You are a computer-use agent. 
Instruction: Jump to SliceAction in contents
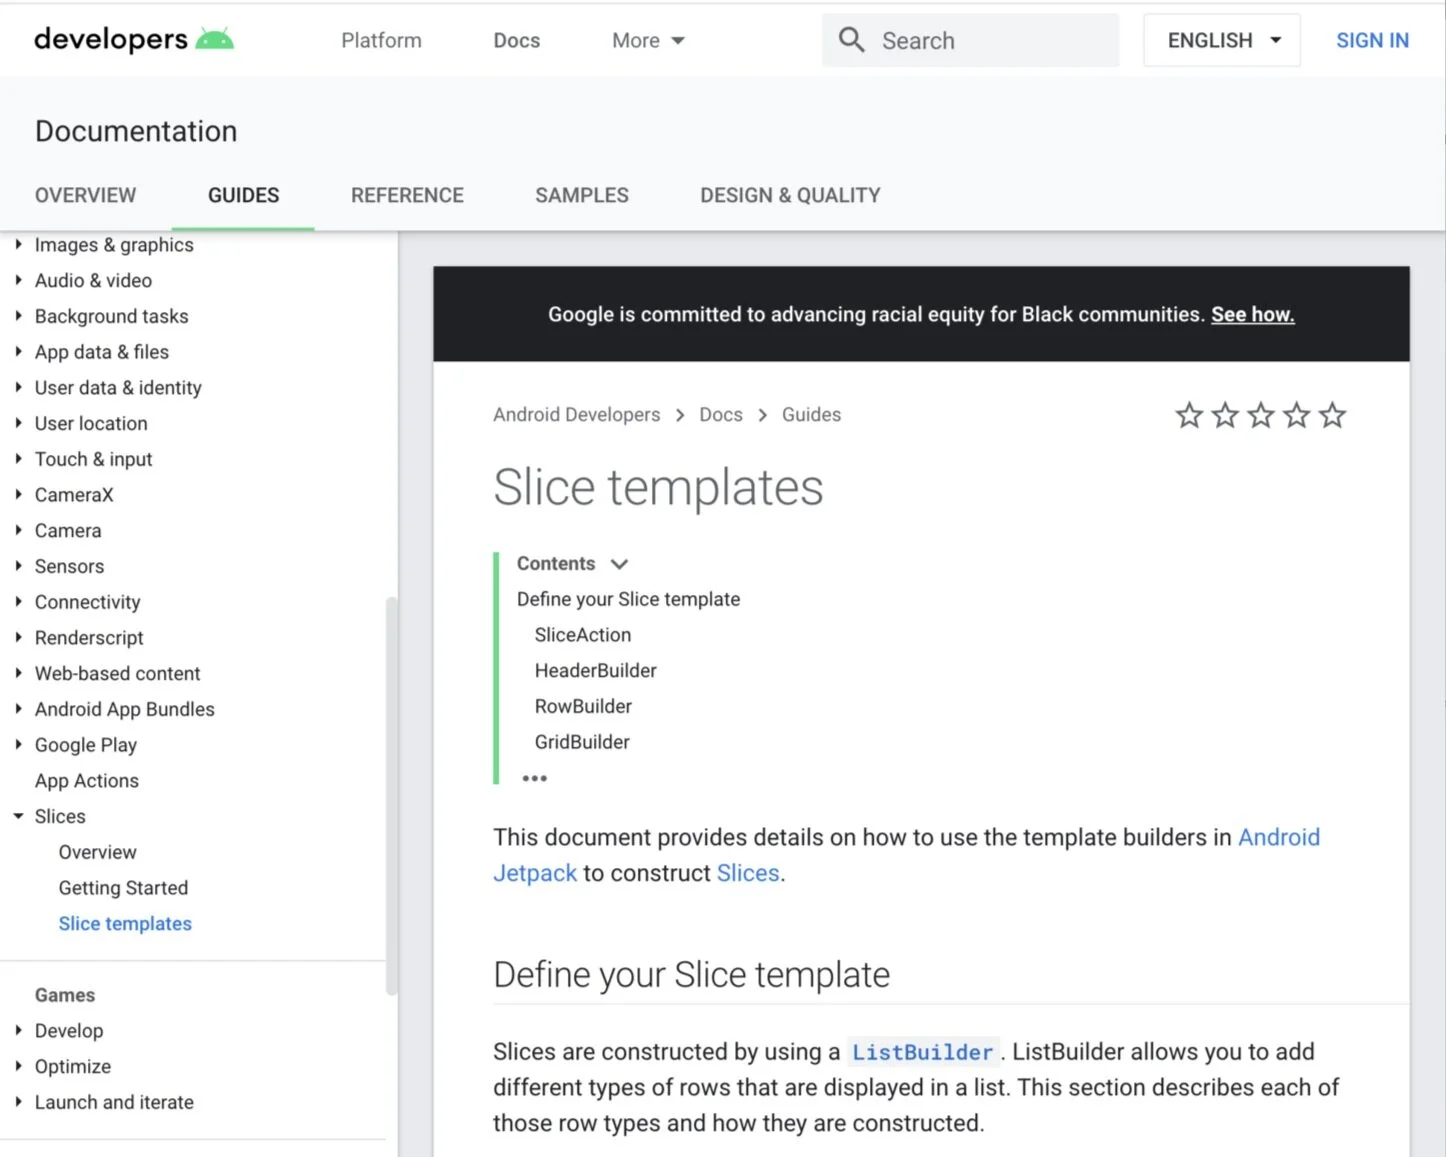[x=583, y=635]
